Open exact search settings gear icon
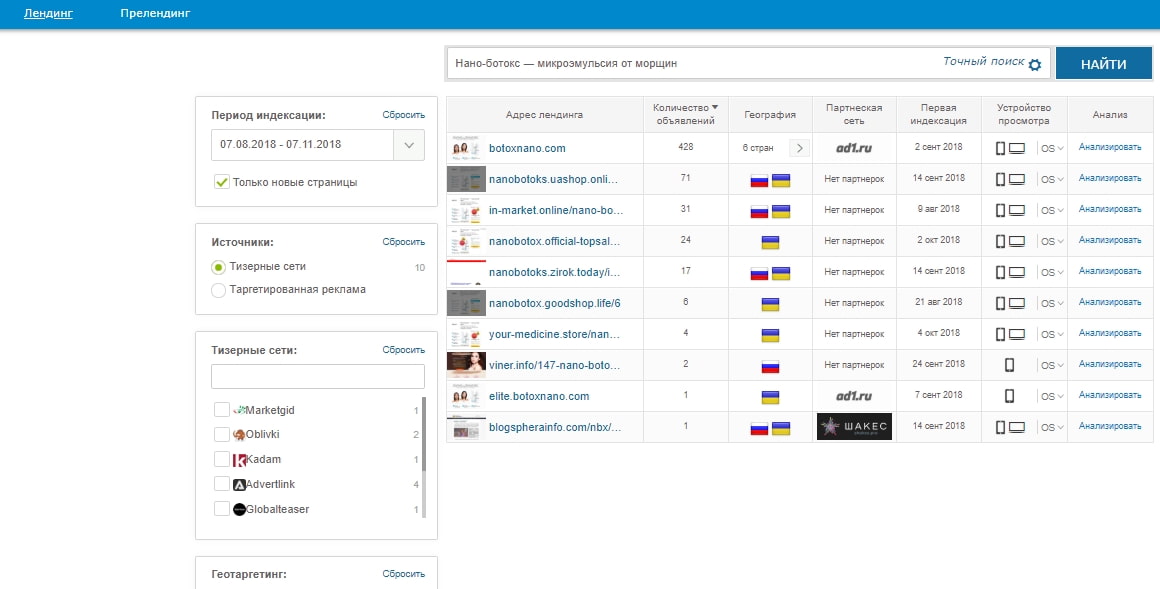 (1035, 64)
